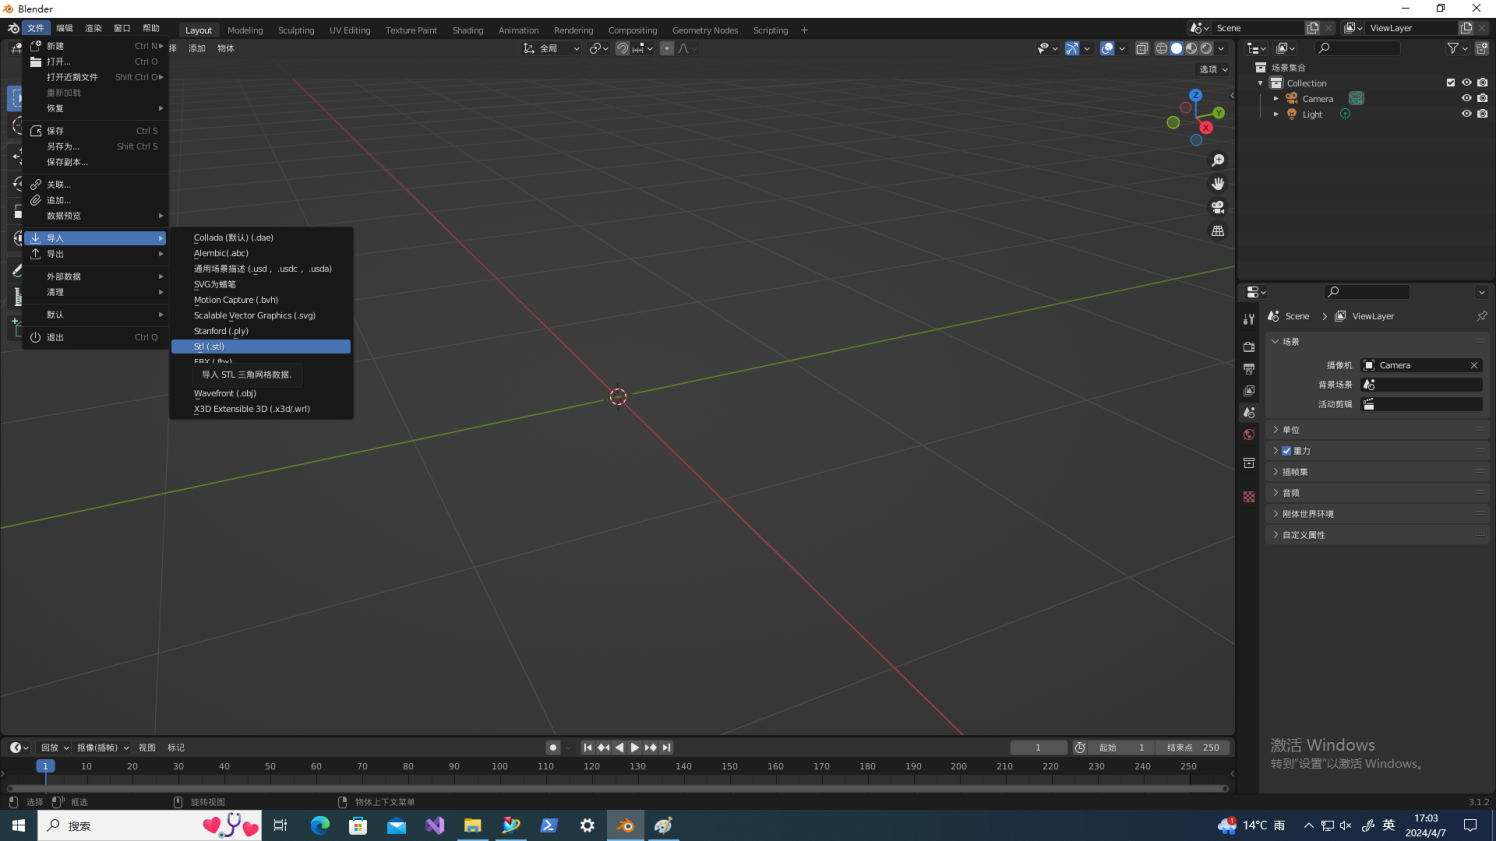The image size is (1496, 841).
Task: Click the snap magnet icon in header
Action: coord(622,48)
